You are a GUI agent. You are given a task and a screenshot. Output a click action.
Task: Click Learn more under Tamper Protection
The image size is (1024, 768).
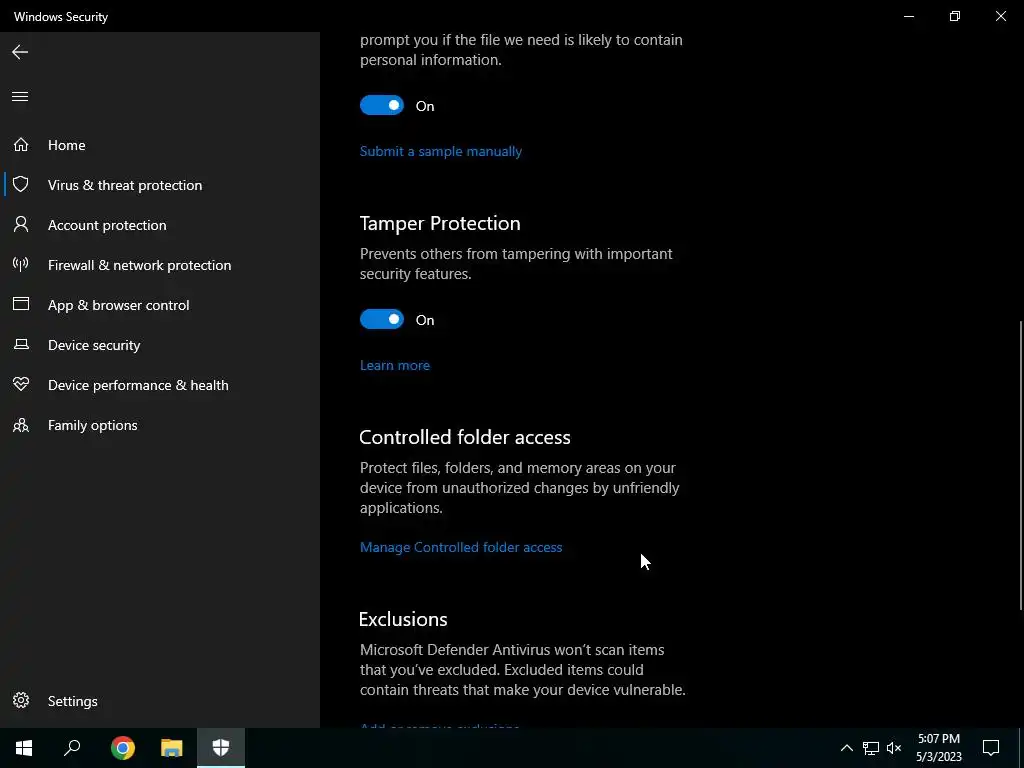pos(394,365)
